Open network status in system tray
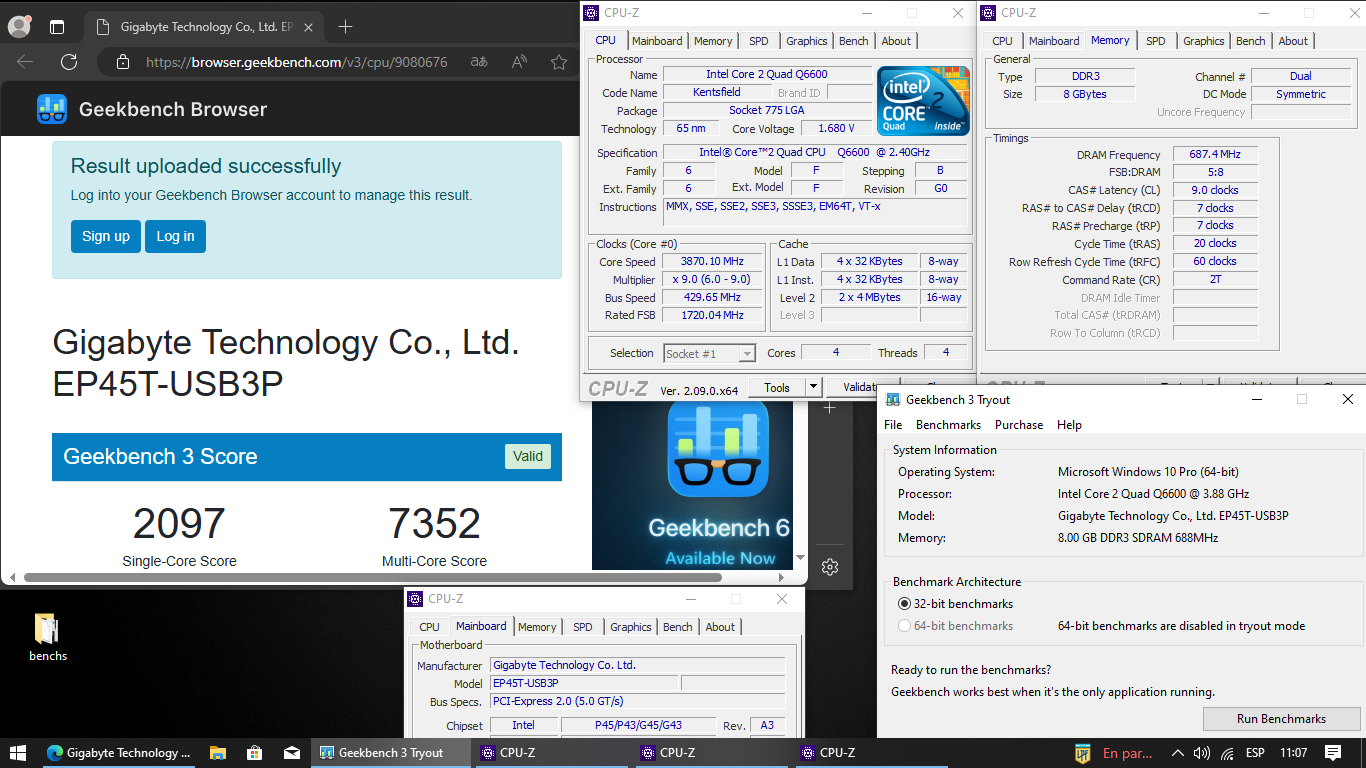 coord(1227,753)
